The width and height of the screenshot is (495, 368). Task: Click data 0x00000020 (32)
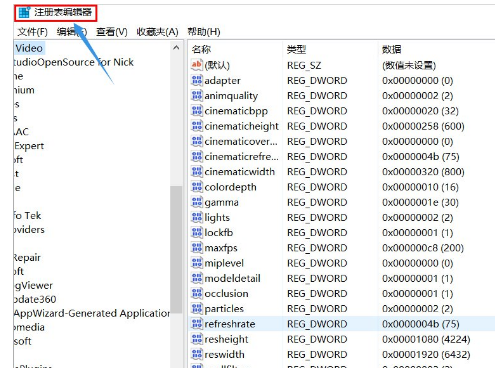point(420,111)
